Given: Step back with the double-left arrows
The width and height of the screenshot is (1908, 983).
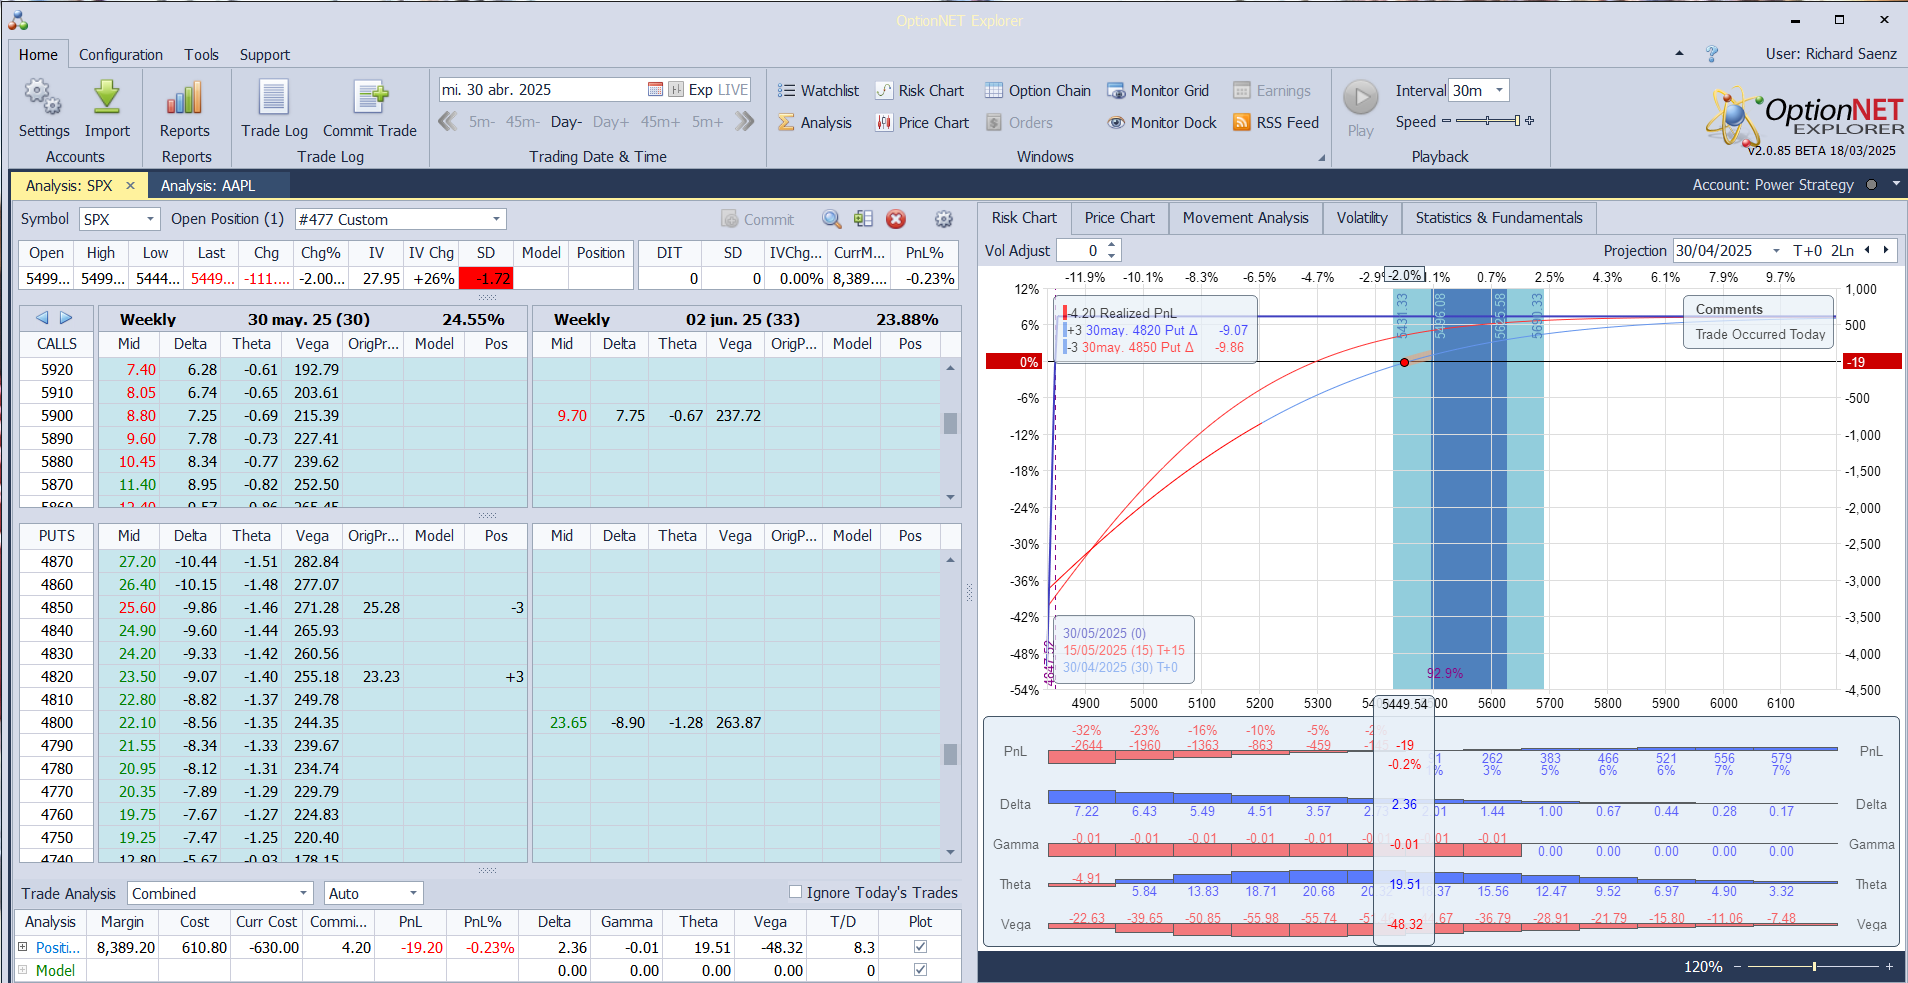Looking at the screenshot, I should [448, 122].
